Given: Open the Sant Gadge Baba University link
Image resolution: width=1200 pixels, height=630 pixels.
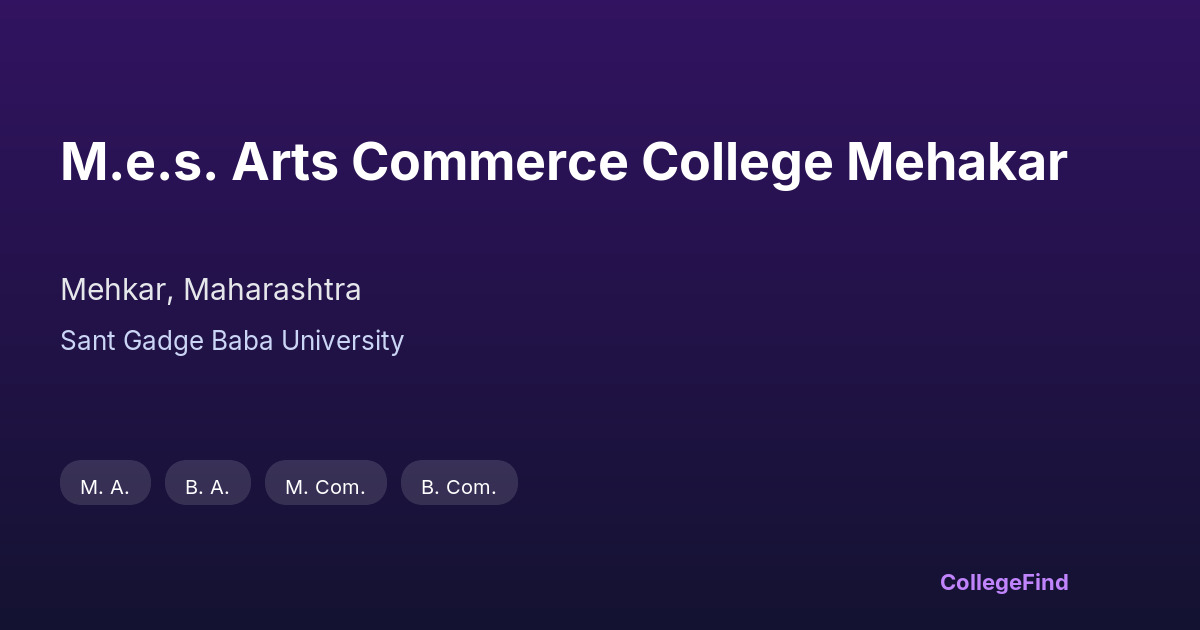Looking at the screenshot, I should point(232,341).
